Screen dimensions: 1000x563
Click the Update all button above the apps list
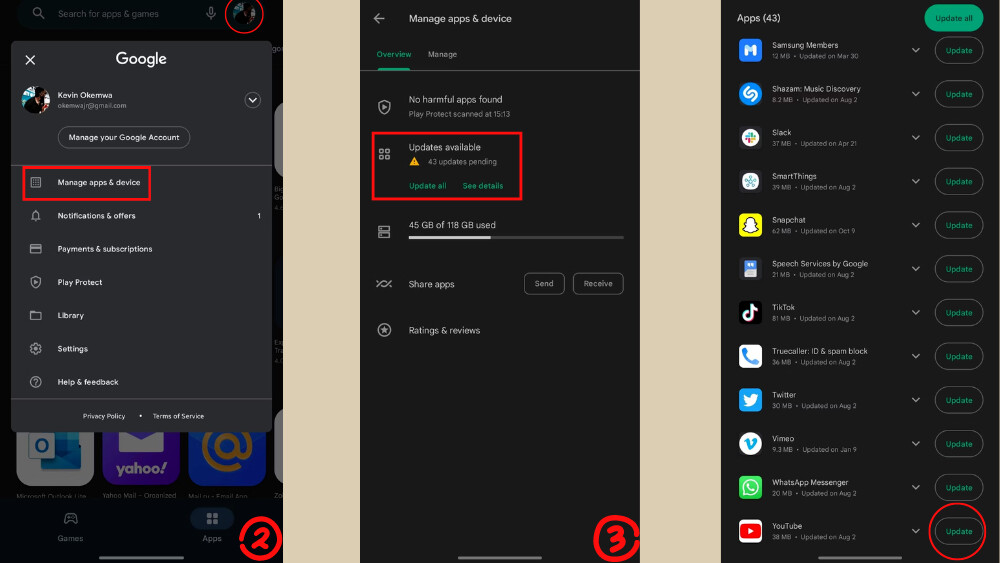click(x=953, y=18)
